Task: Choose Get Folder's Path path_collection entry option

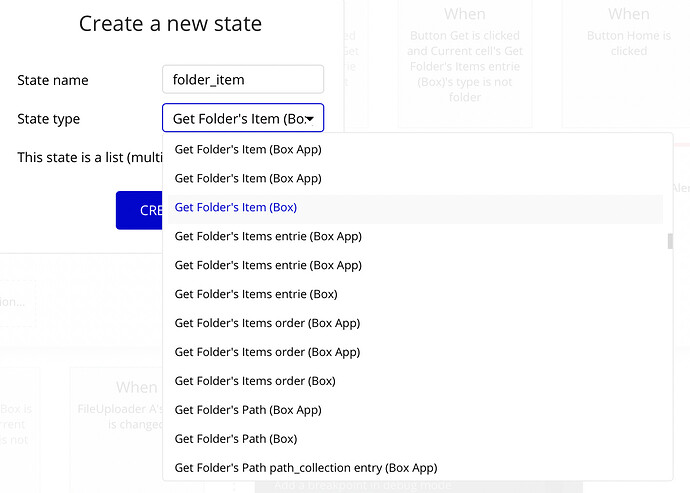Action: pyautogui.click(x=415, y=467)
